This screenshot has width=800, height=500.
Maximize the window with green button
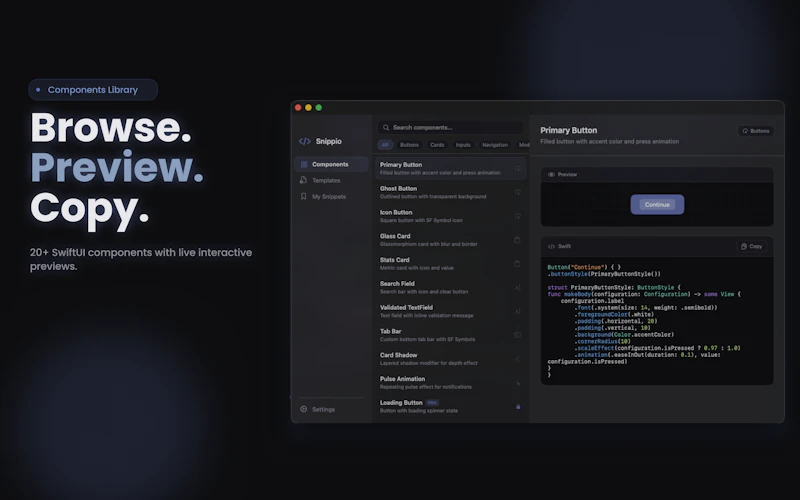(318, 108)
